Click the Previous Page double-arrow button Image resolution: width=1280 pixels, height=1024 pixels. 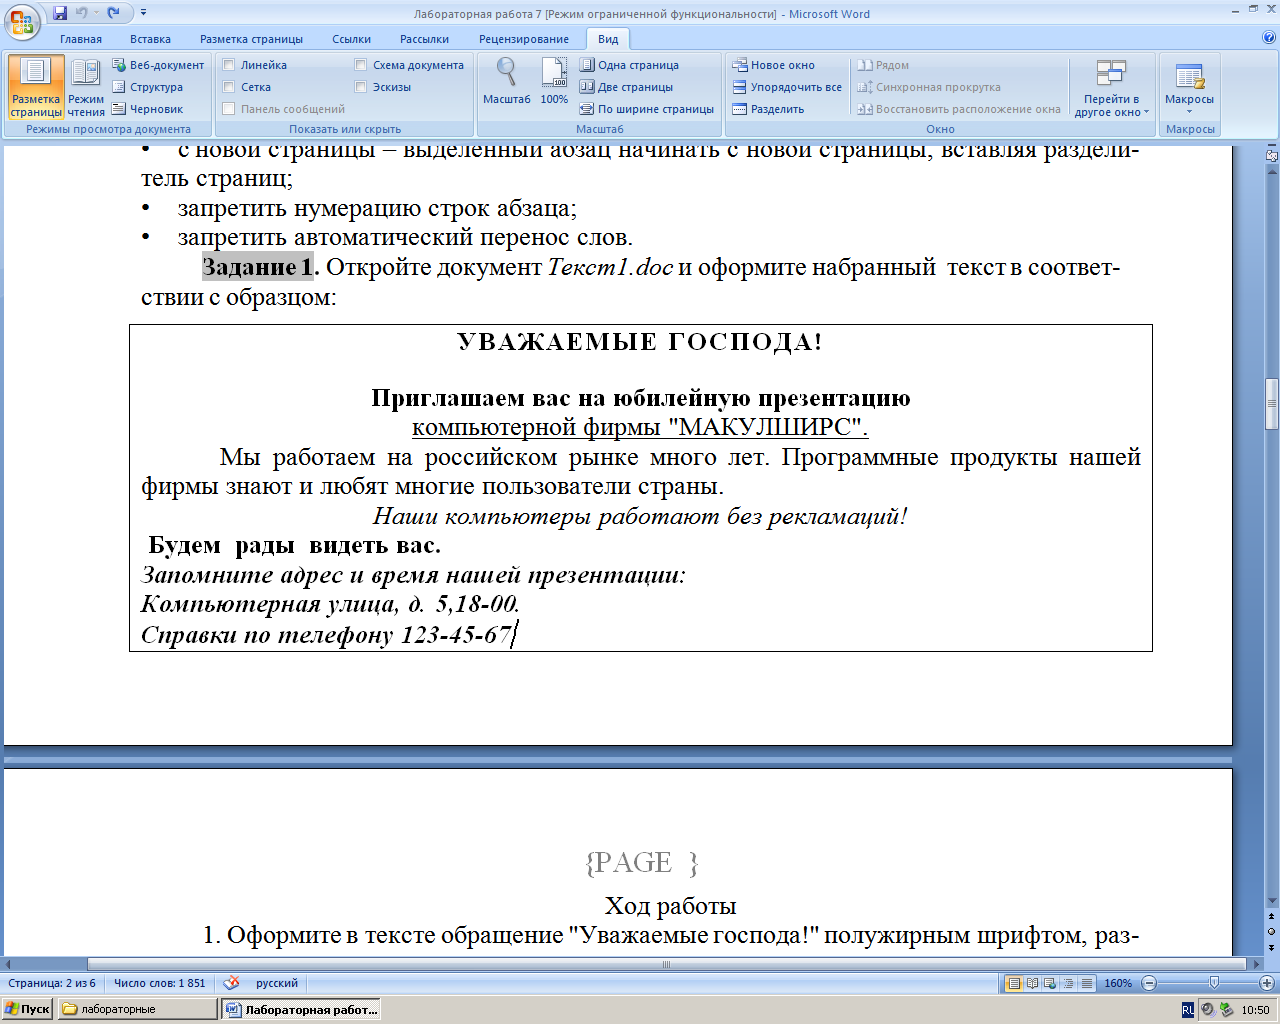pos(1272,915)
